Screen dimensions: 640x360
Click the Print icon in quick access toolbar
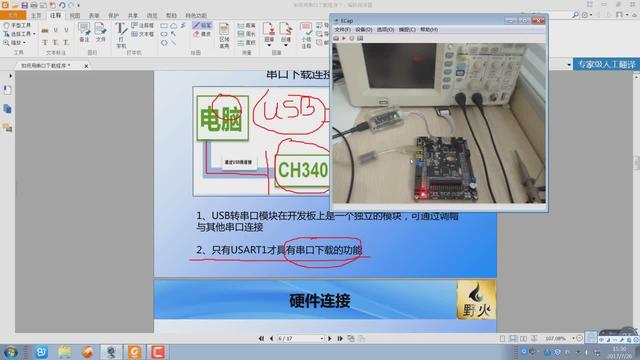(x=34, y=5)
